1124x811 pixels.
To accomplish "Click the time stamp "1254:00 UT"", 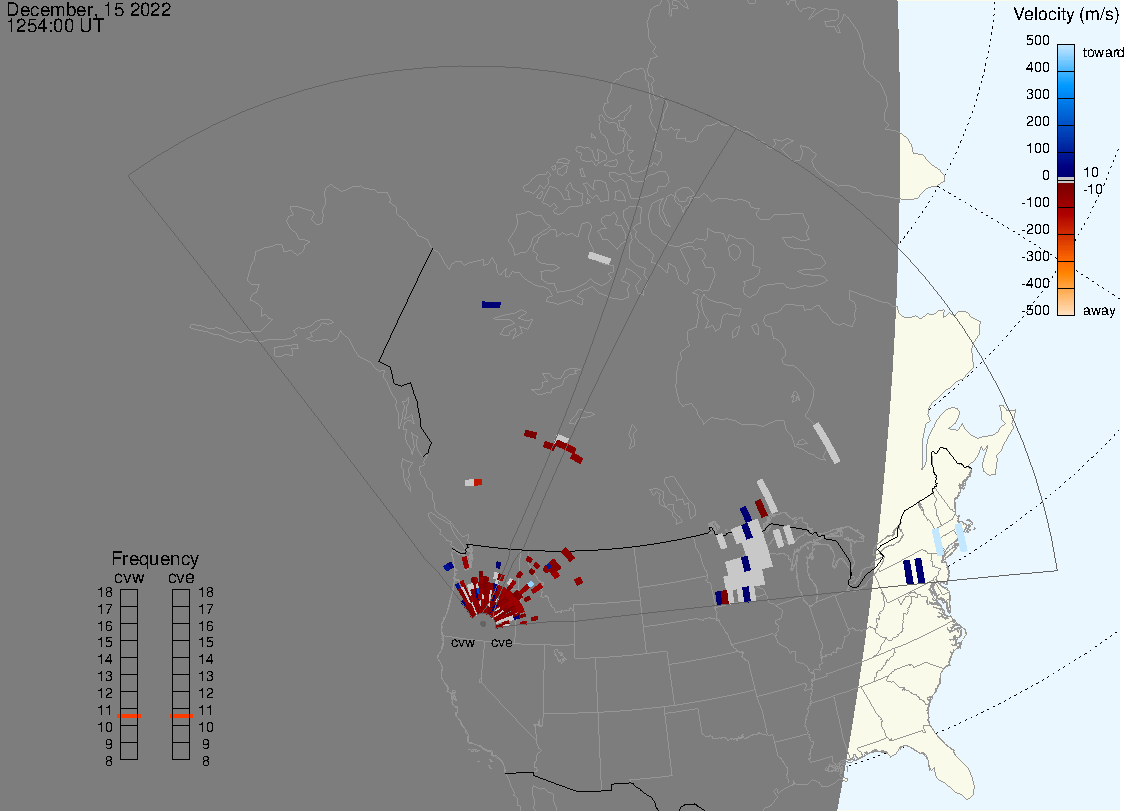I will tap(55, 26).
